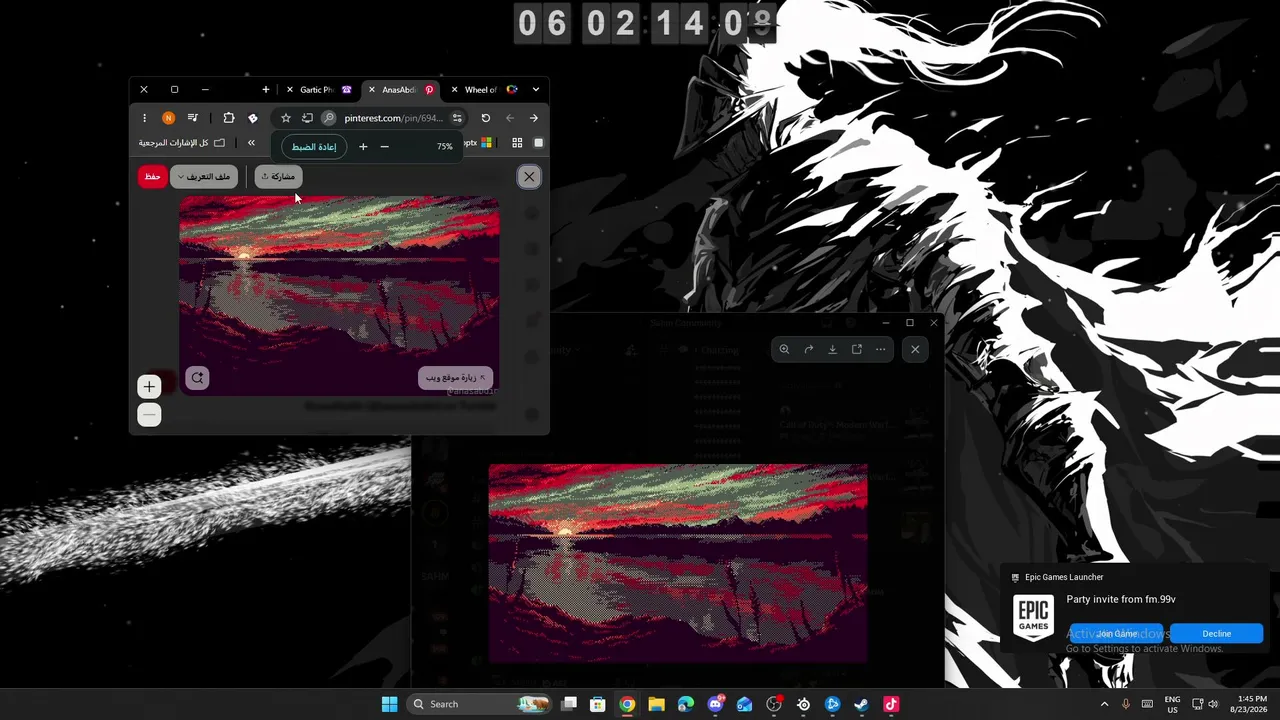
Task: Click Join Game on Epic notification
Action: click(1117, 634)
